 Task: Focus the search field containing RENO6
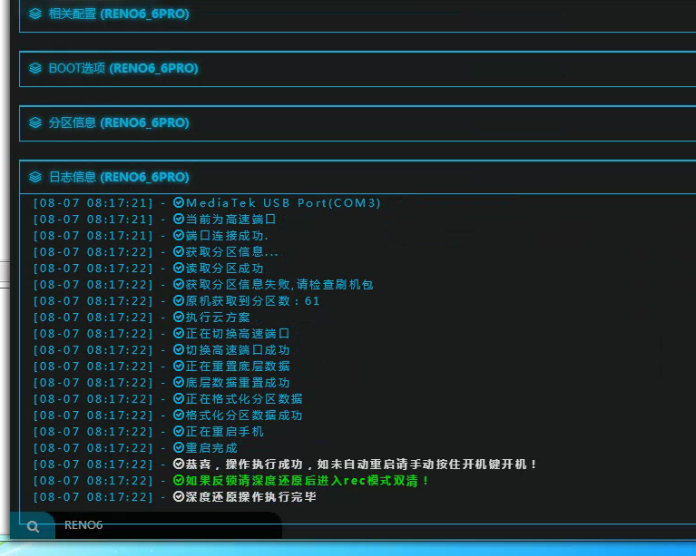pos(168,525)
